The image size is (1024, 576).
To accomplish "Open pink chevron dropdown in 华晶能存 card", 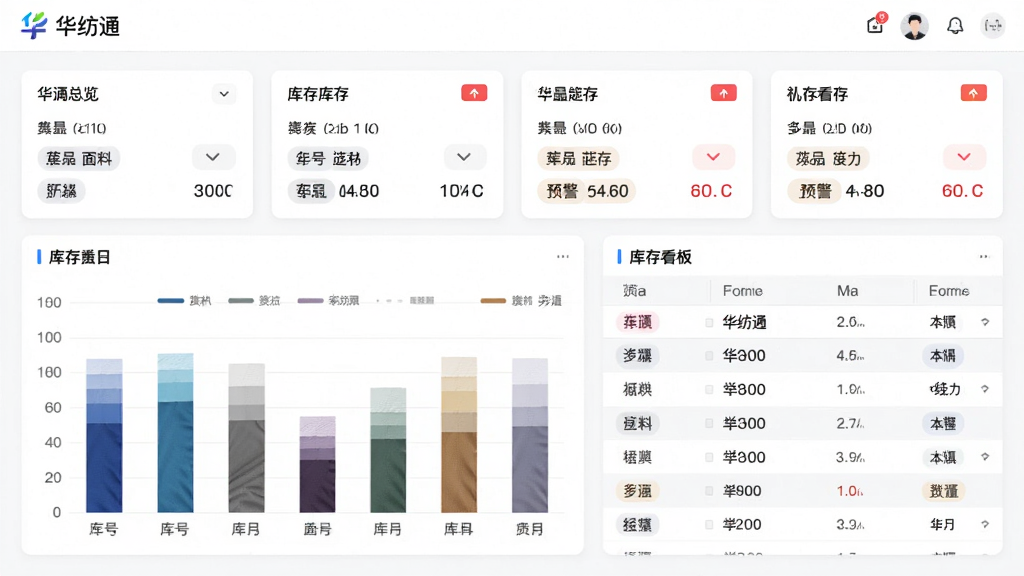I will (713, 157).
